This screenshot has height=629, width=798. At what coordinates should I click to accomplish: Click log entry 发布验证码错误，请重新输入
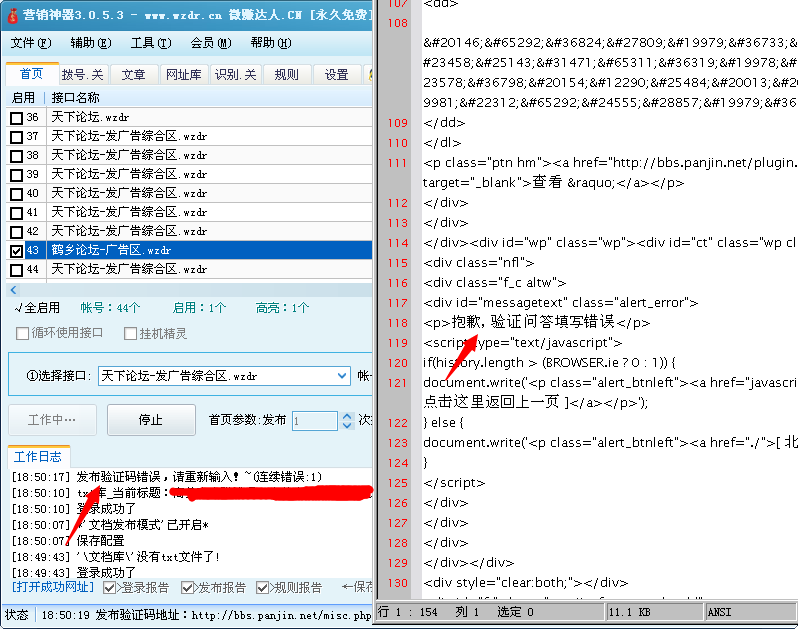[167, 477]
